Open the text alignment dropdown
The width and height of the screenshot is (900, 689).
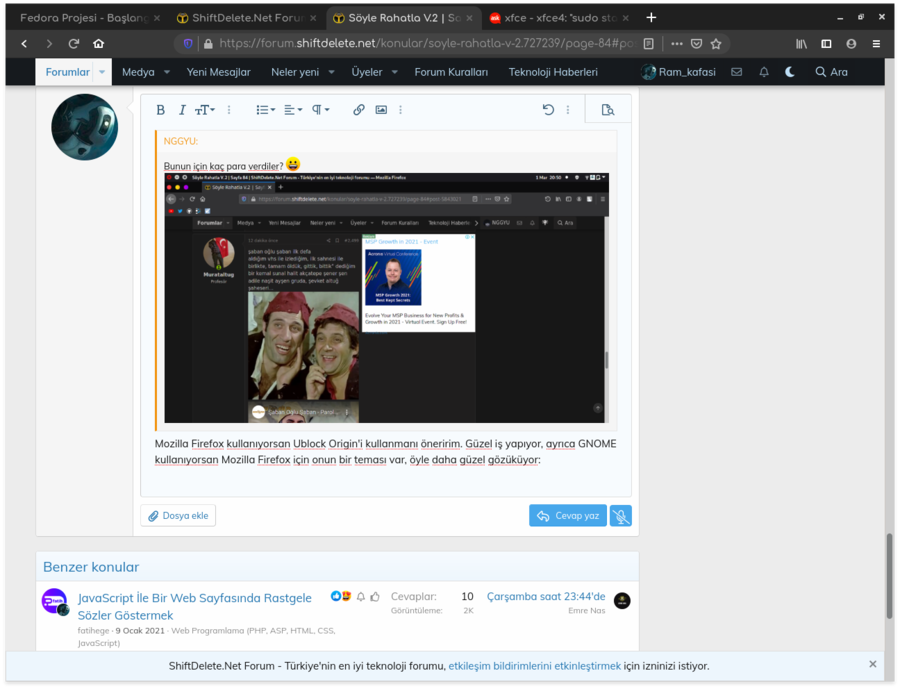(x=293, y=110)
